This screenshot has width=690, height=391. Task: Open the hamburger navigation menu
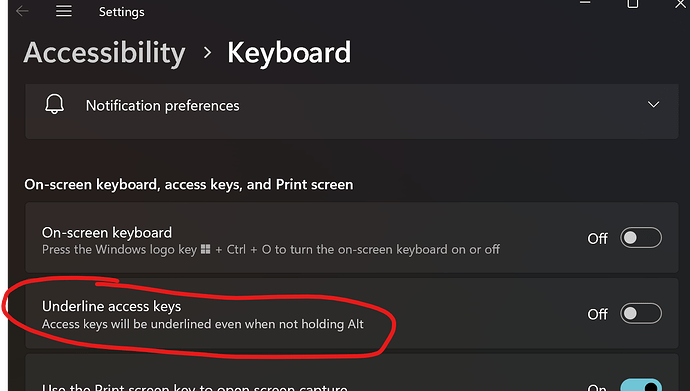coord(64,11)
